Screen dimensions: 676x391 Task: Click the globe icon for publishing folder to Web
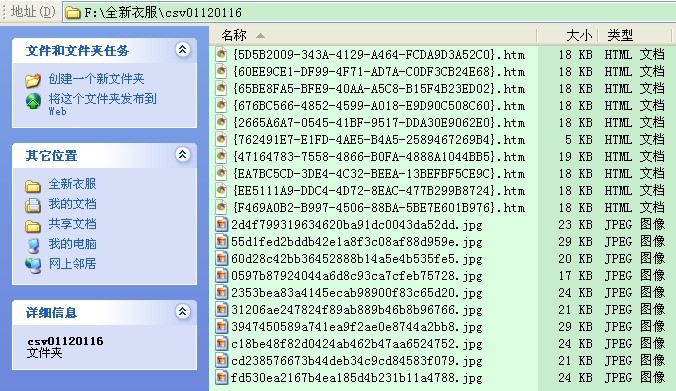(33, 101)
